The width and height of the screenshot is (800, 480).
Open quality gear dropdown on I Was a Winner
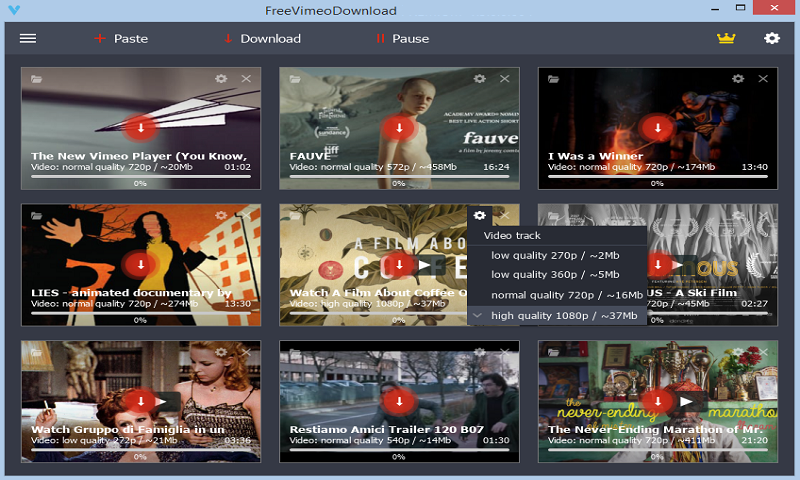click(x=738, y=78)
